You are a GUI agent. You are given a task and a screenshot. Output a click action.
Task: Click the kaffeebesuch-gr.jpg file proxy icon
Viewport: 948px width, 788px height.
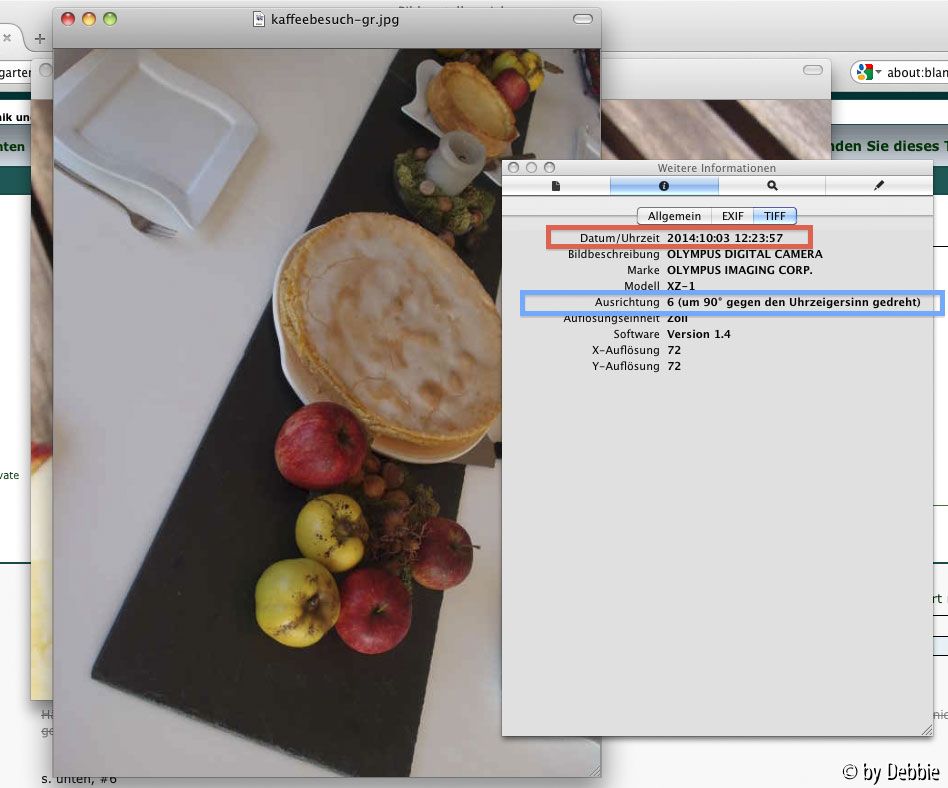260,19
